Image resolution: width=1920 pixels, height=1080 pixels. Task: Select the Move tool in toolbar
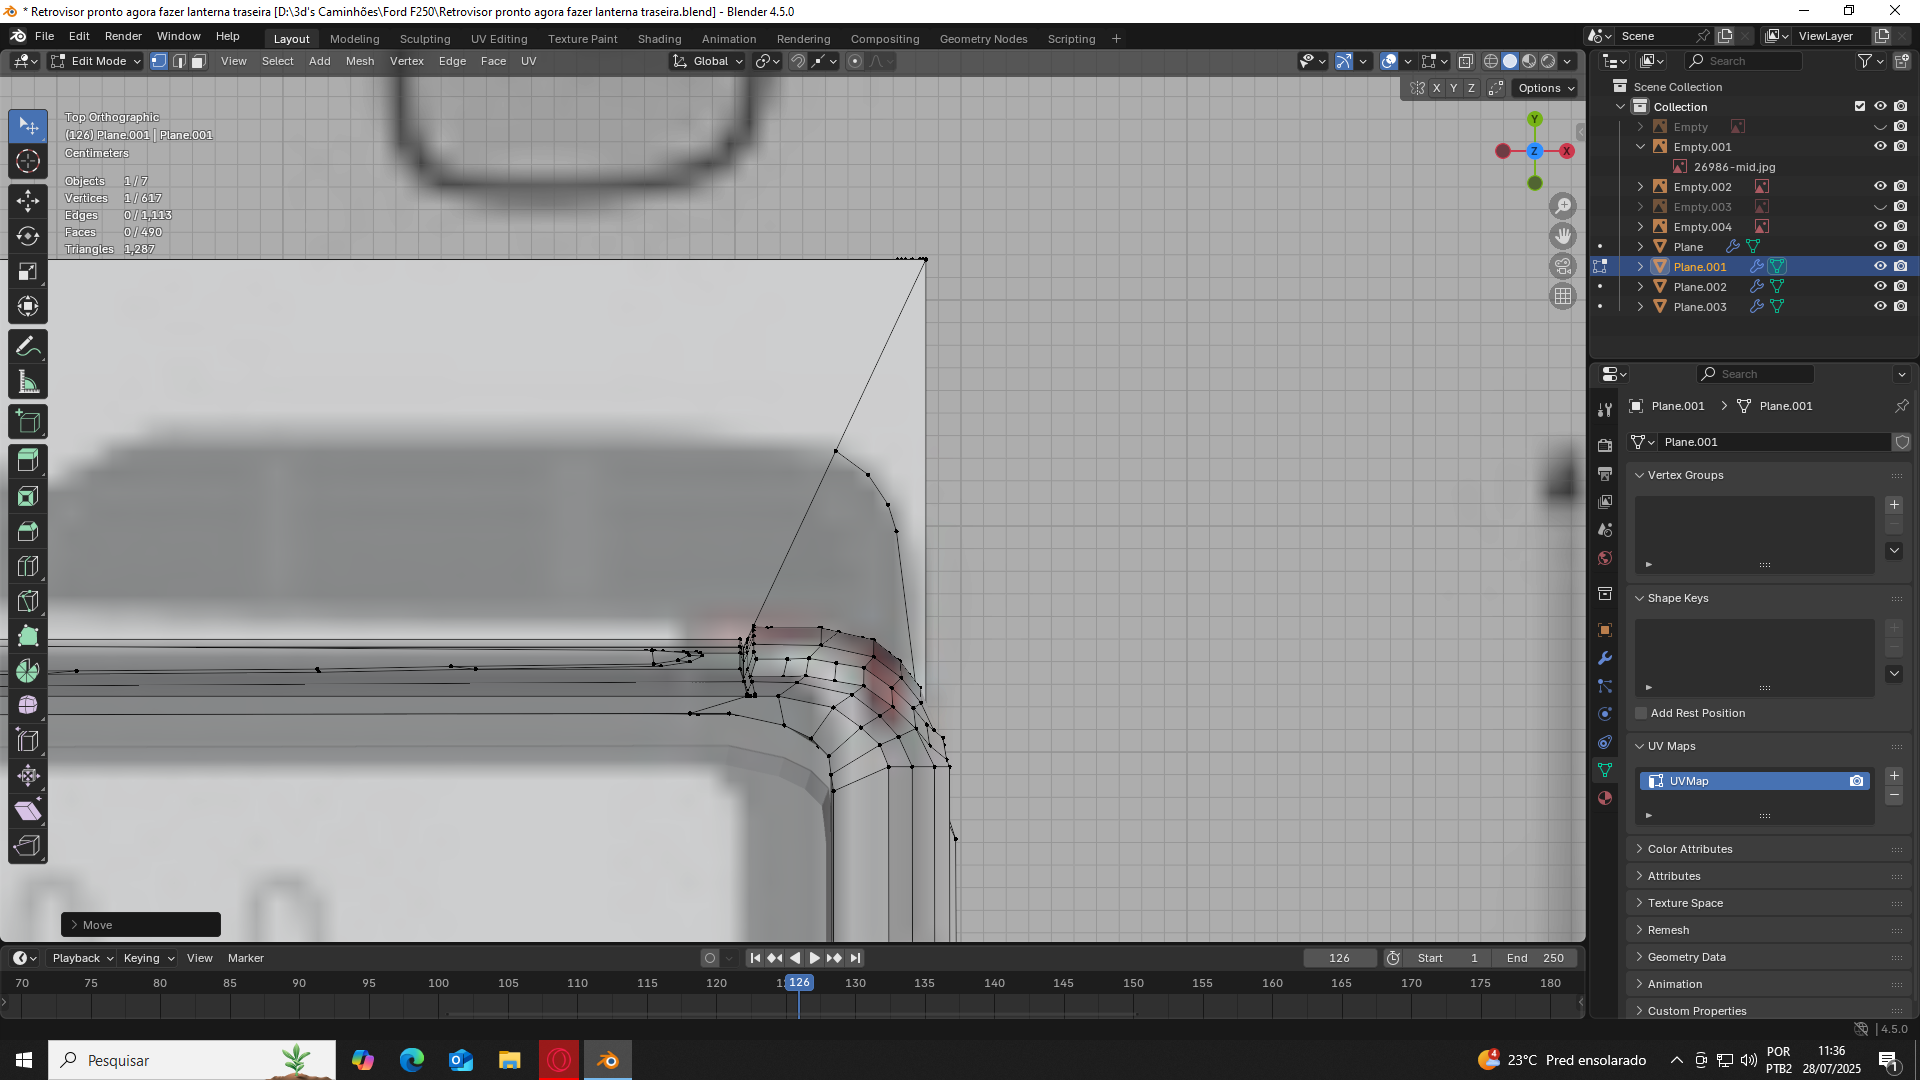28,200
